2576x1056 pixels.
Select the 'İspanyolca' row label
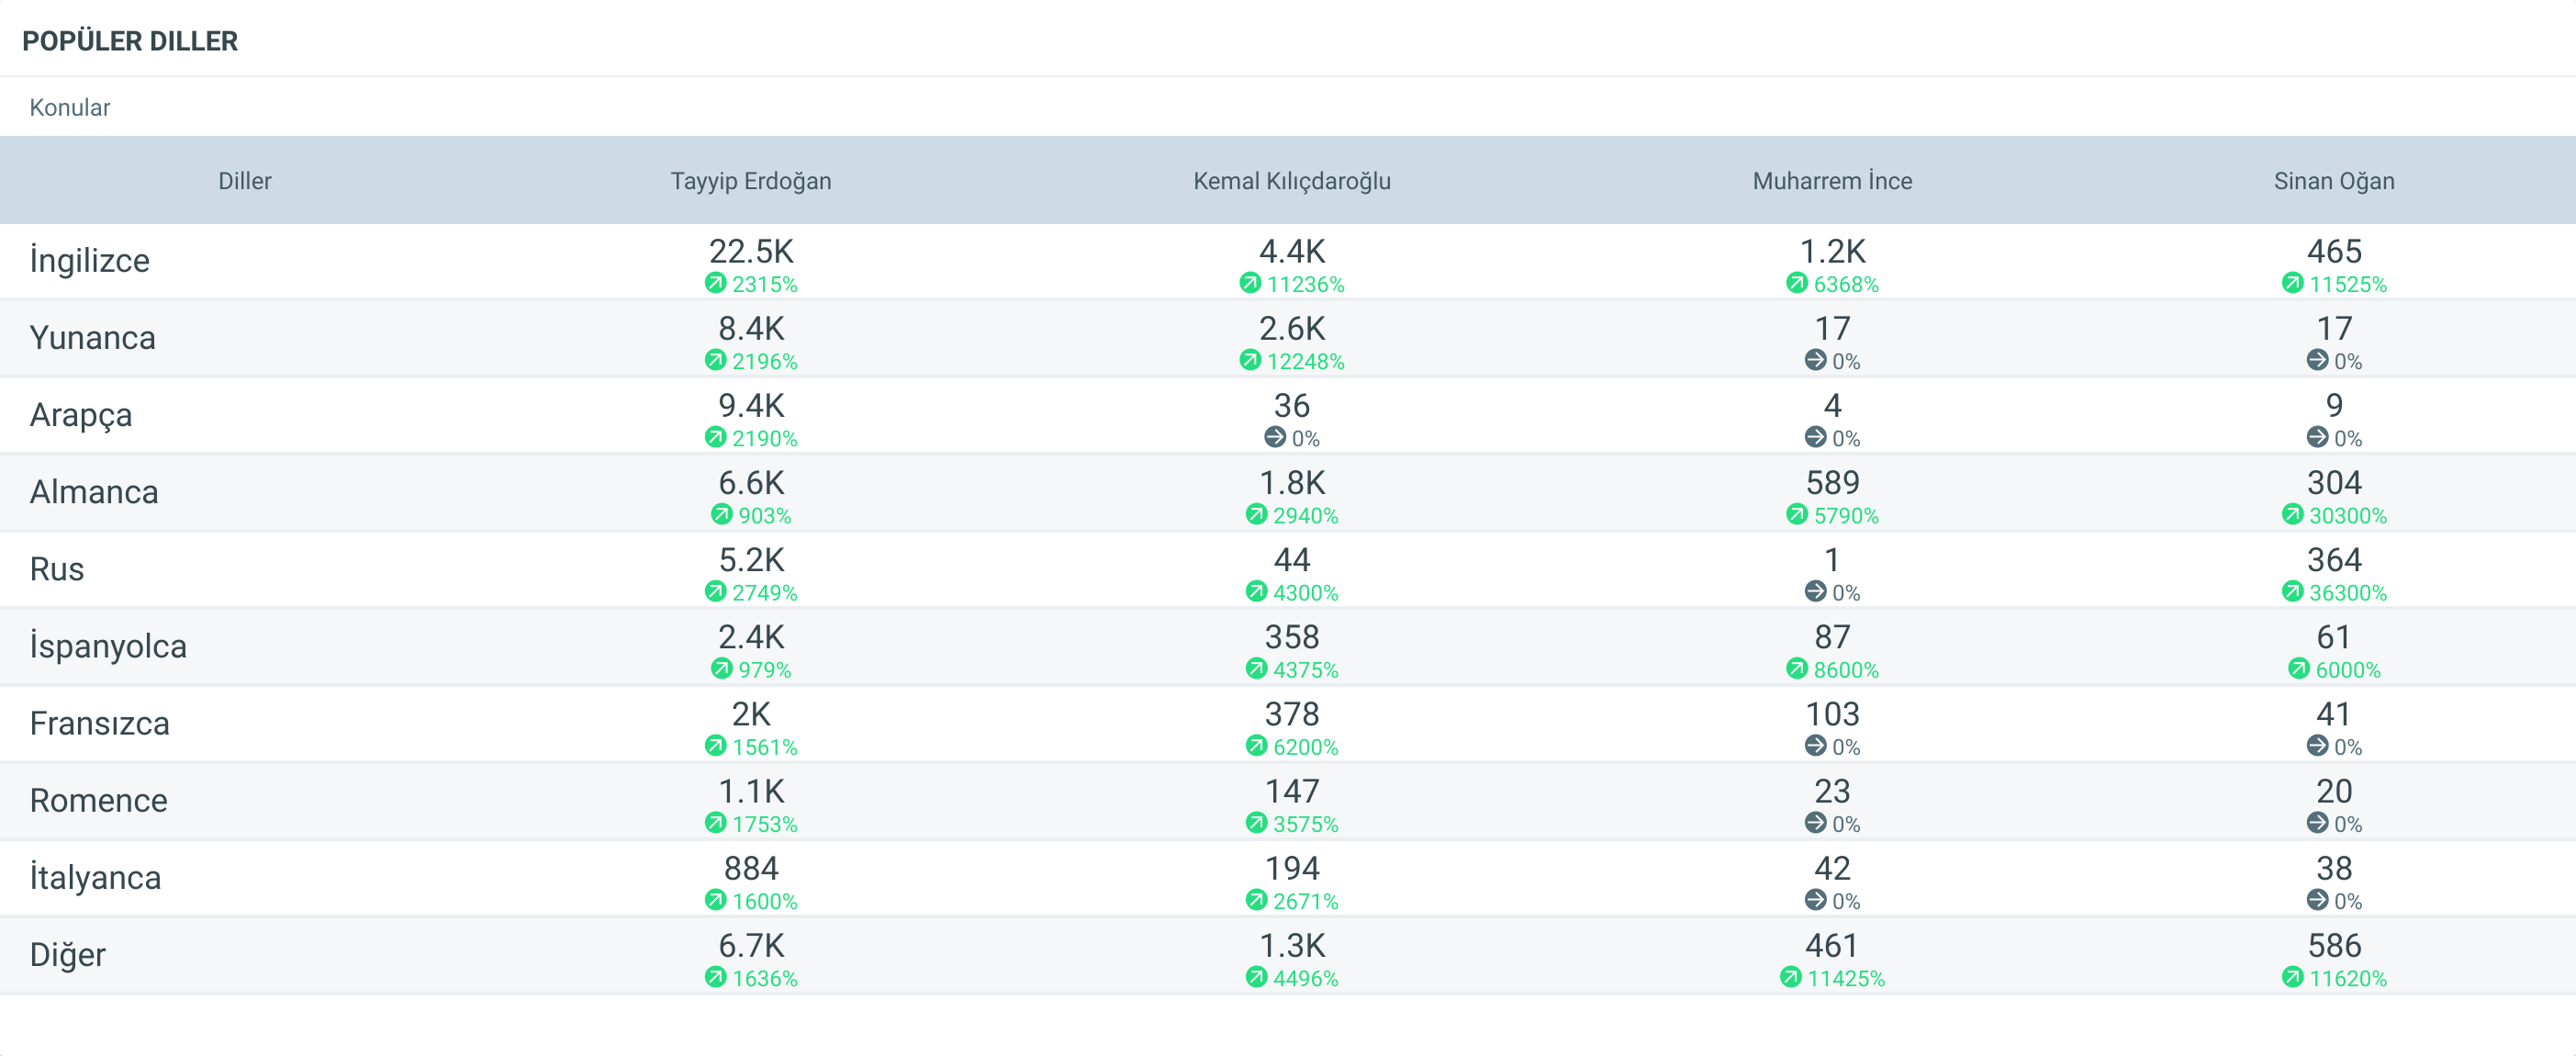pos(108,646)
